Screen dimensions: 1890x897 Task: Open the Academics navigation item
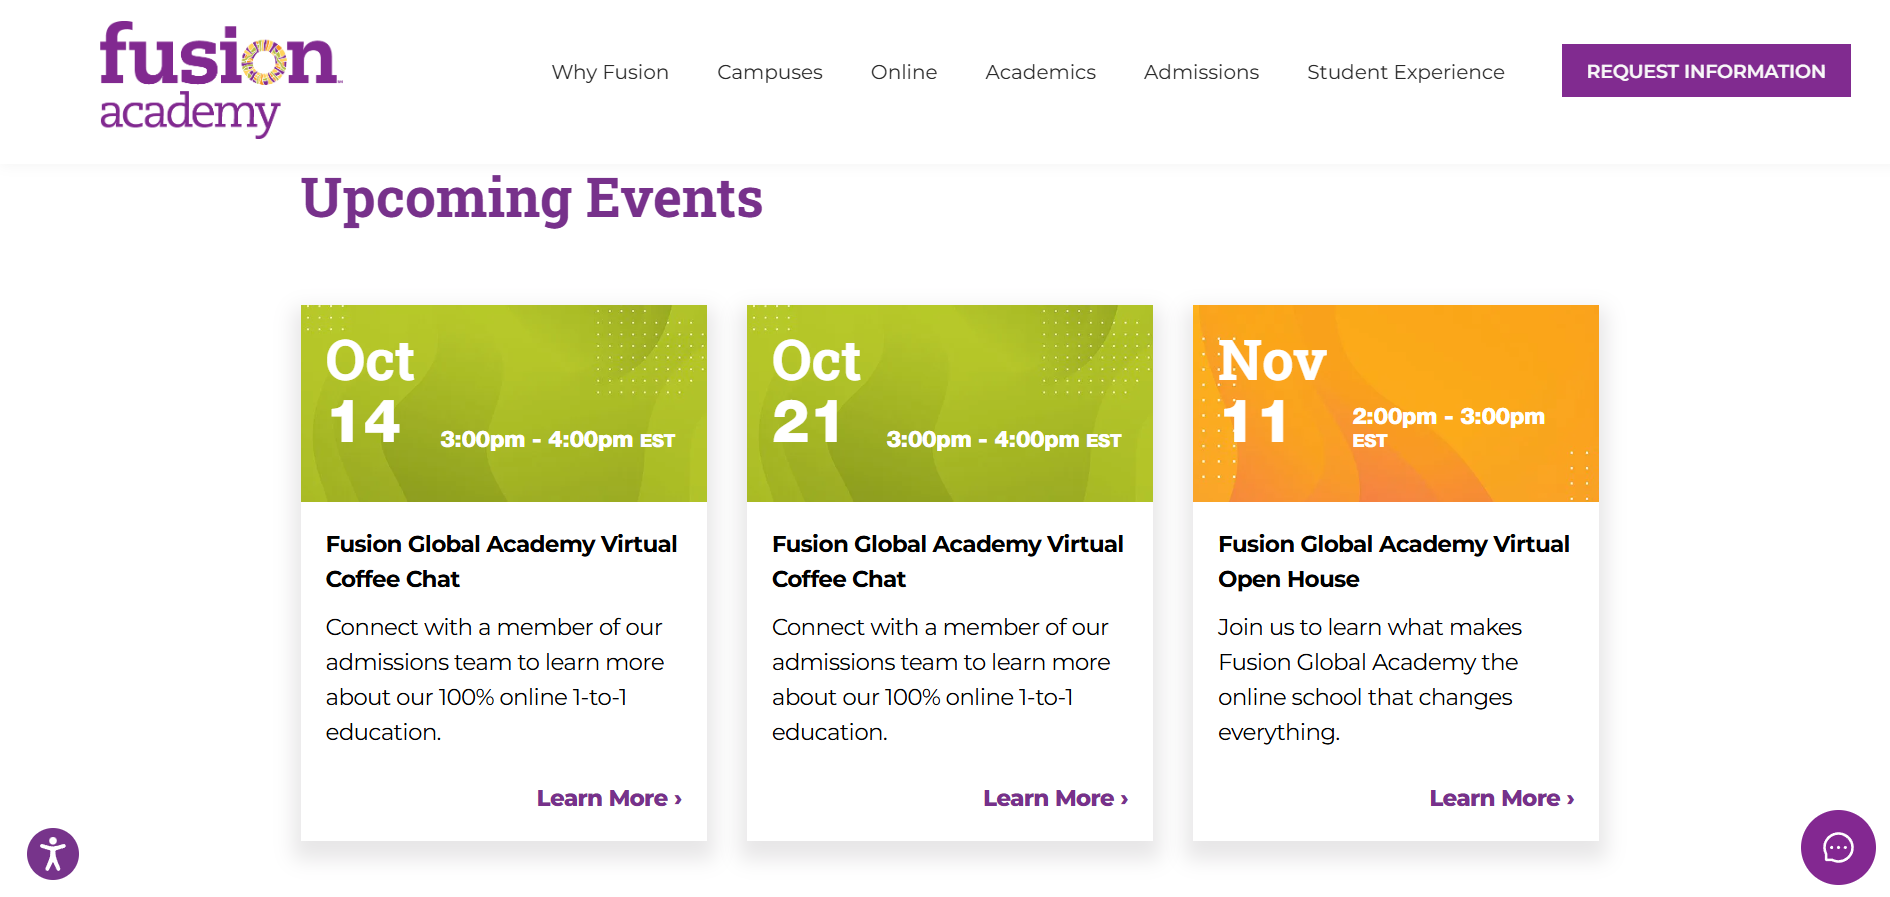(1040, 72)
